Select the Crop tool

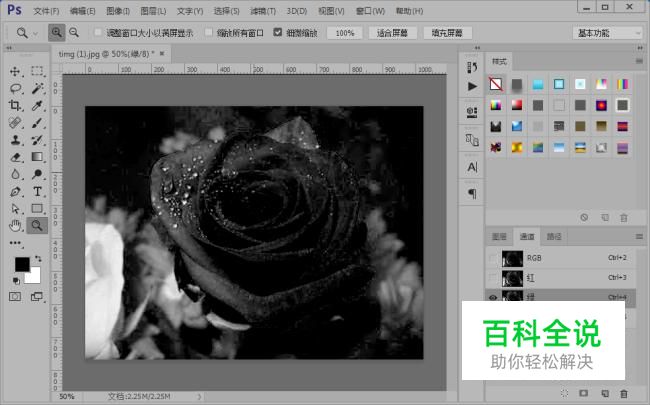pos(15,105)
